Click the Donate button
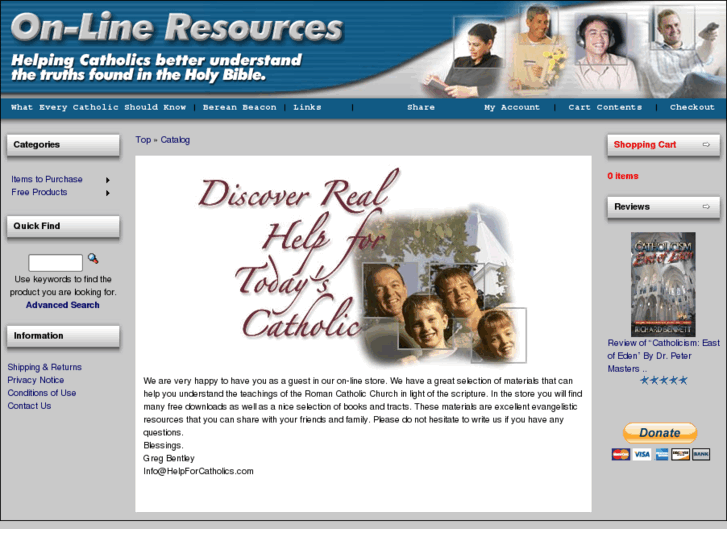 660,433
